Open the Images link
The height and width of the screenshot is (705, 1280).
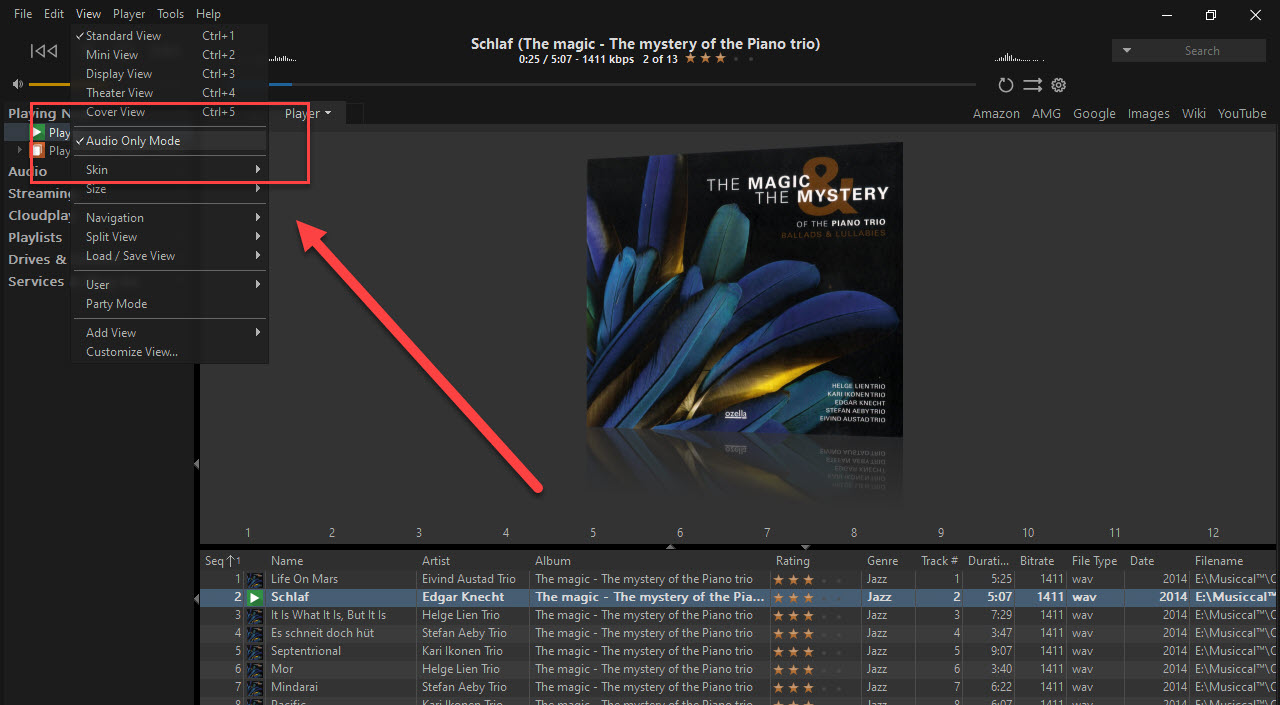[x=1148, y=114]
